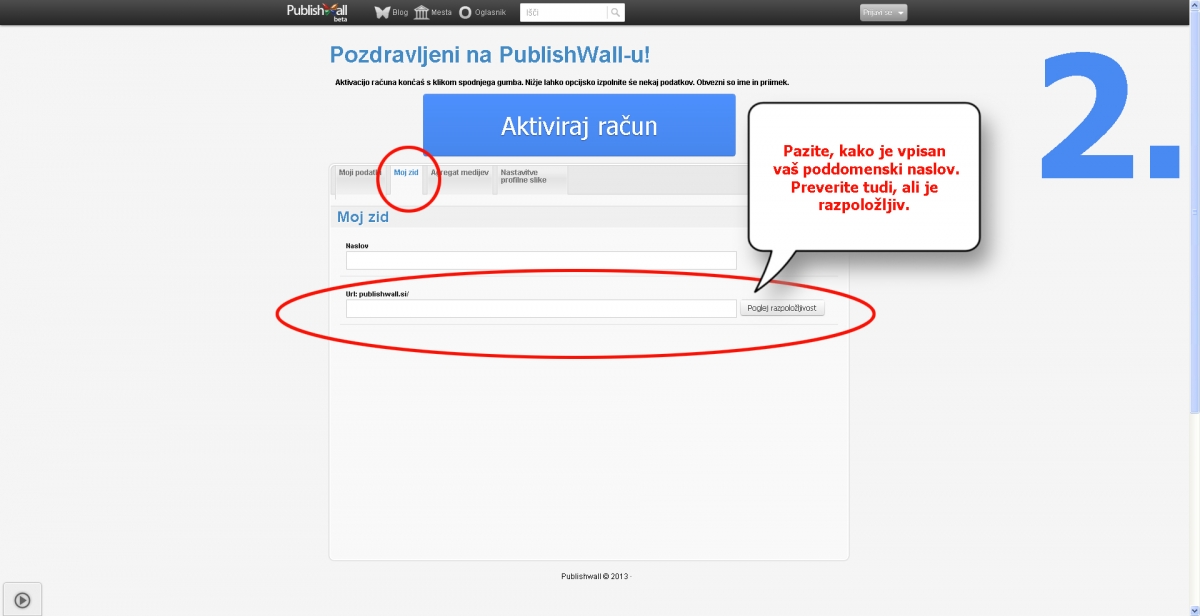
Task: Click into the Naslov text field
Action: pyautogui.click(x=541, y=261)
